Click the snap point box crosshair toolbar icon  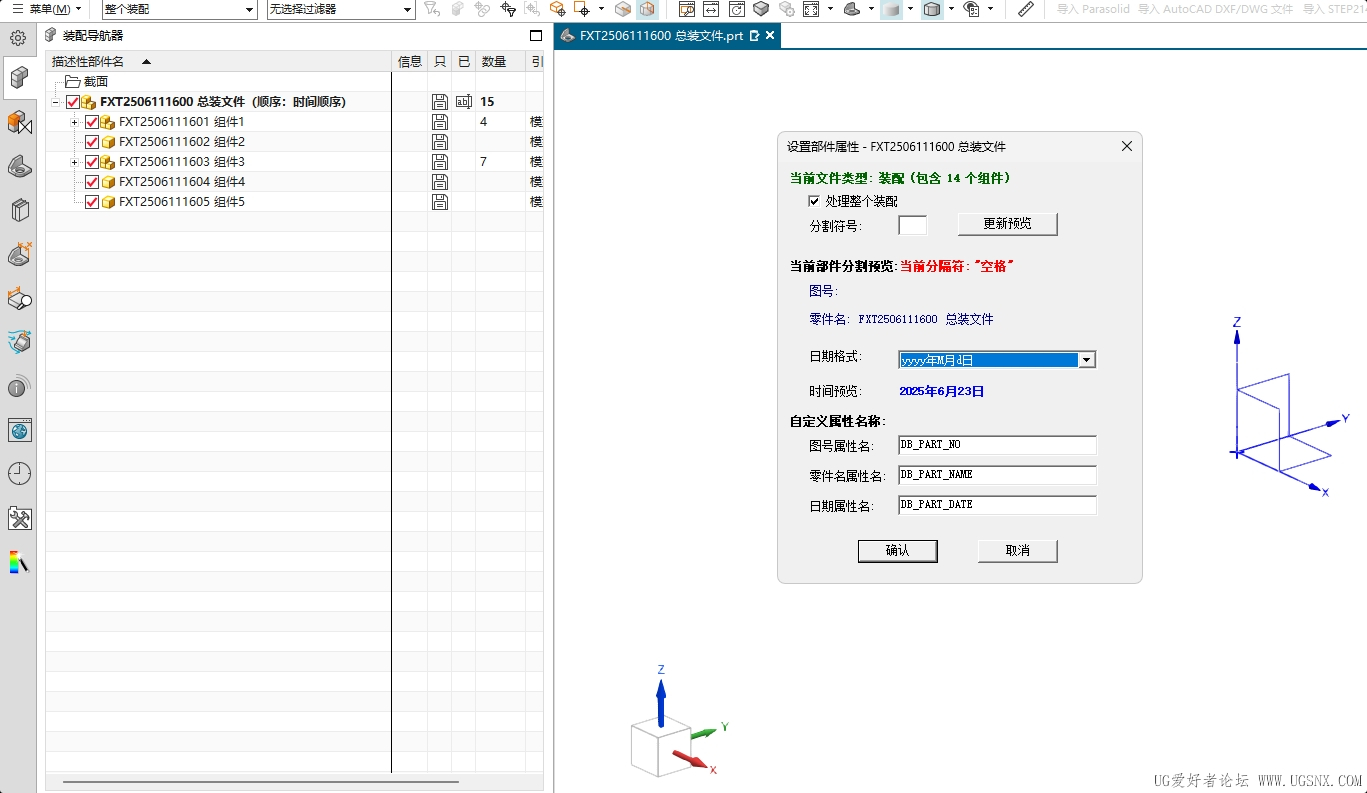coord(582,9)
